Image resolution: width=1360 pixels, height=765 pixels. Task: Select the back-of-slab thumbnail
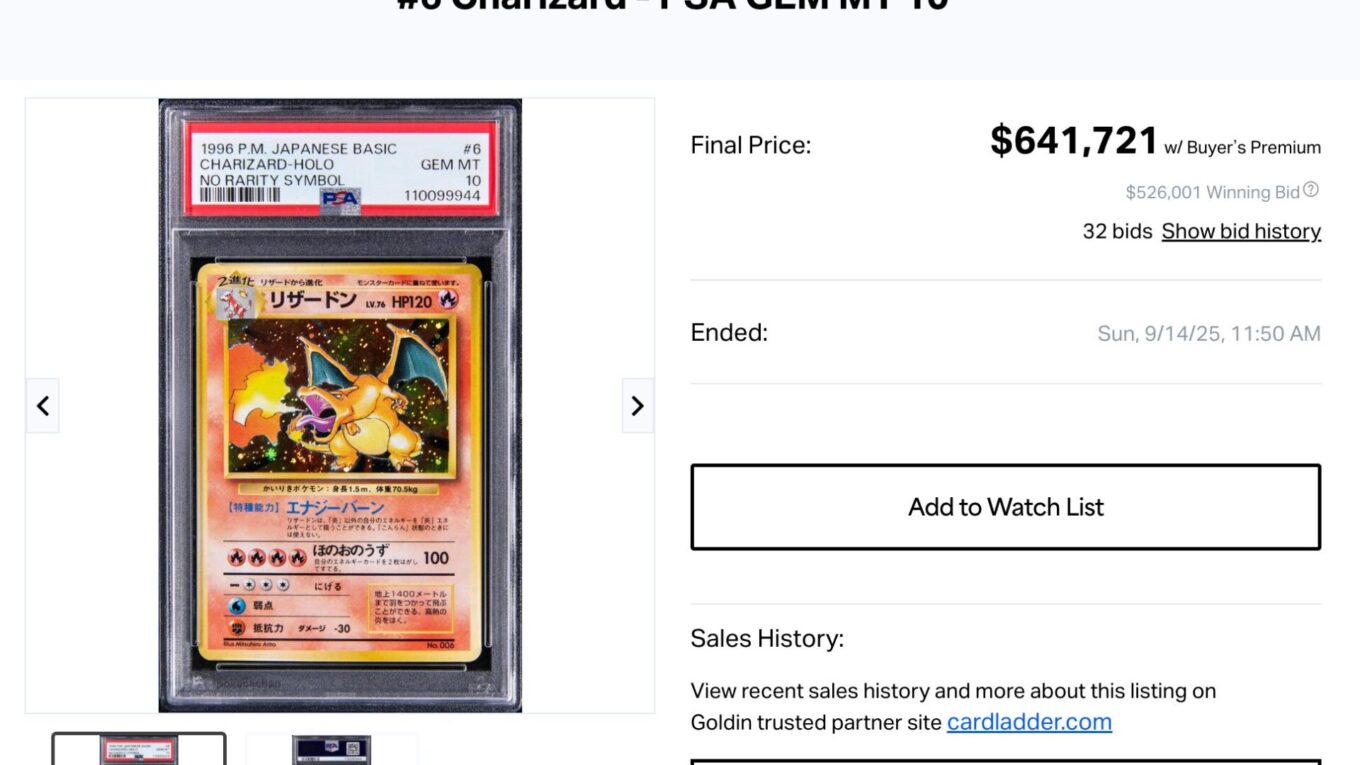tap(332, 750)
